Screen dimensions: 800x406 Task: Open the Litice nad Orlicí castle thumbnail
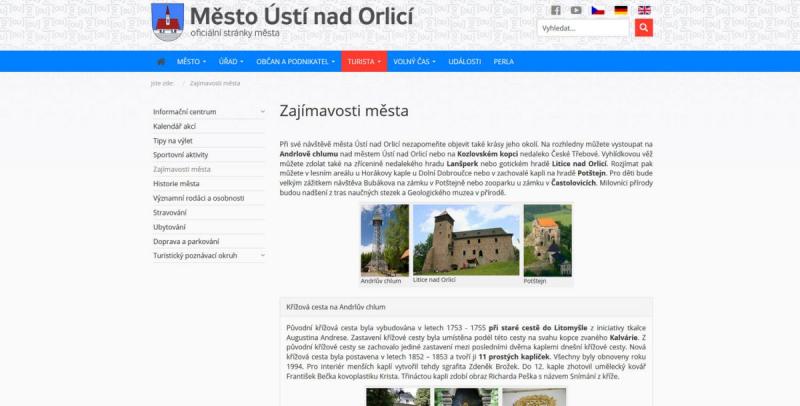pos(466,240)
